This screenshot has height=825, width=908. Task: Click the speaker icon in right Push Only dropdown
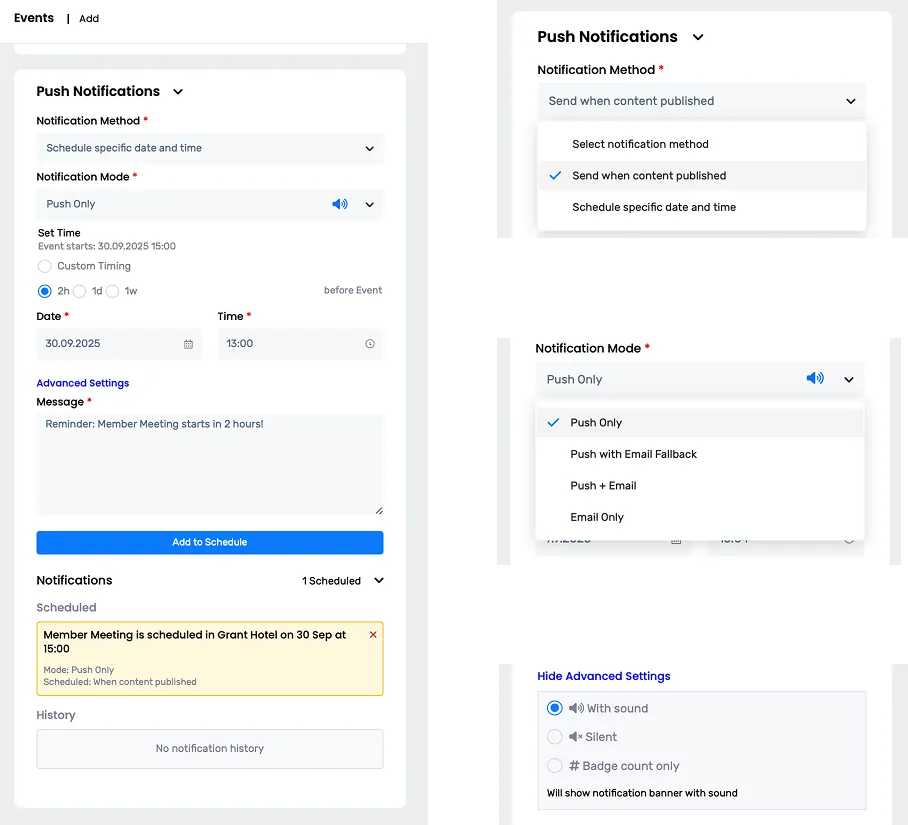point(815,379)
